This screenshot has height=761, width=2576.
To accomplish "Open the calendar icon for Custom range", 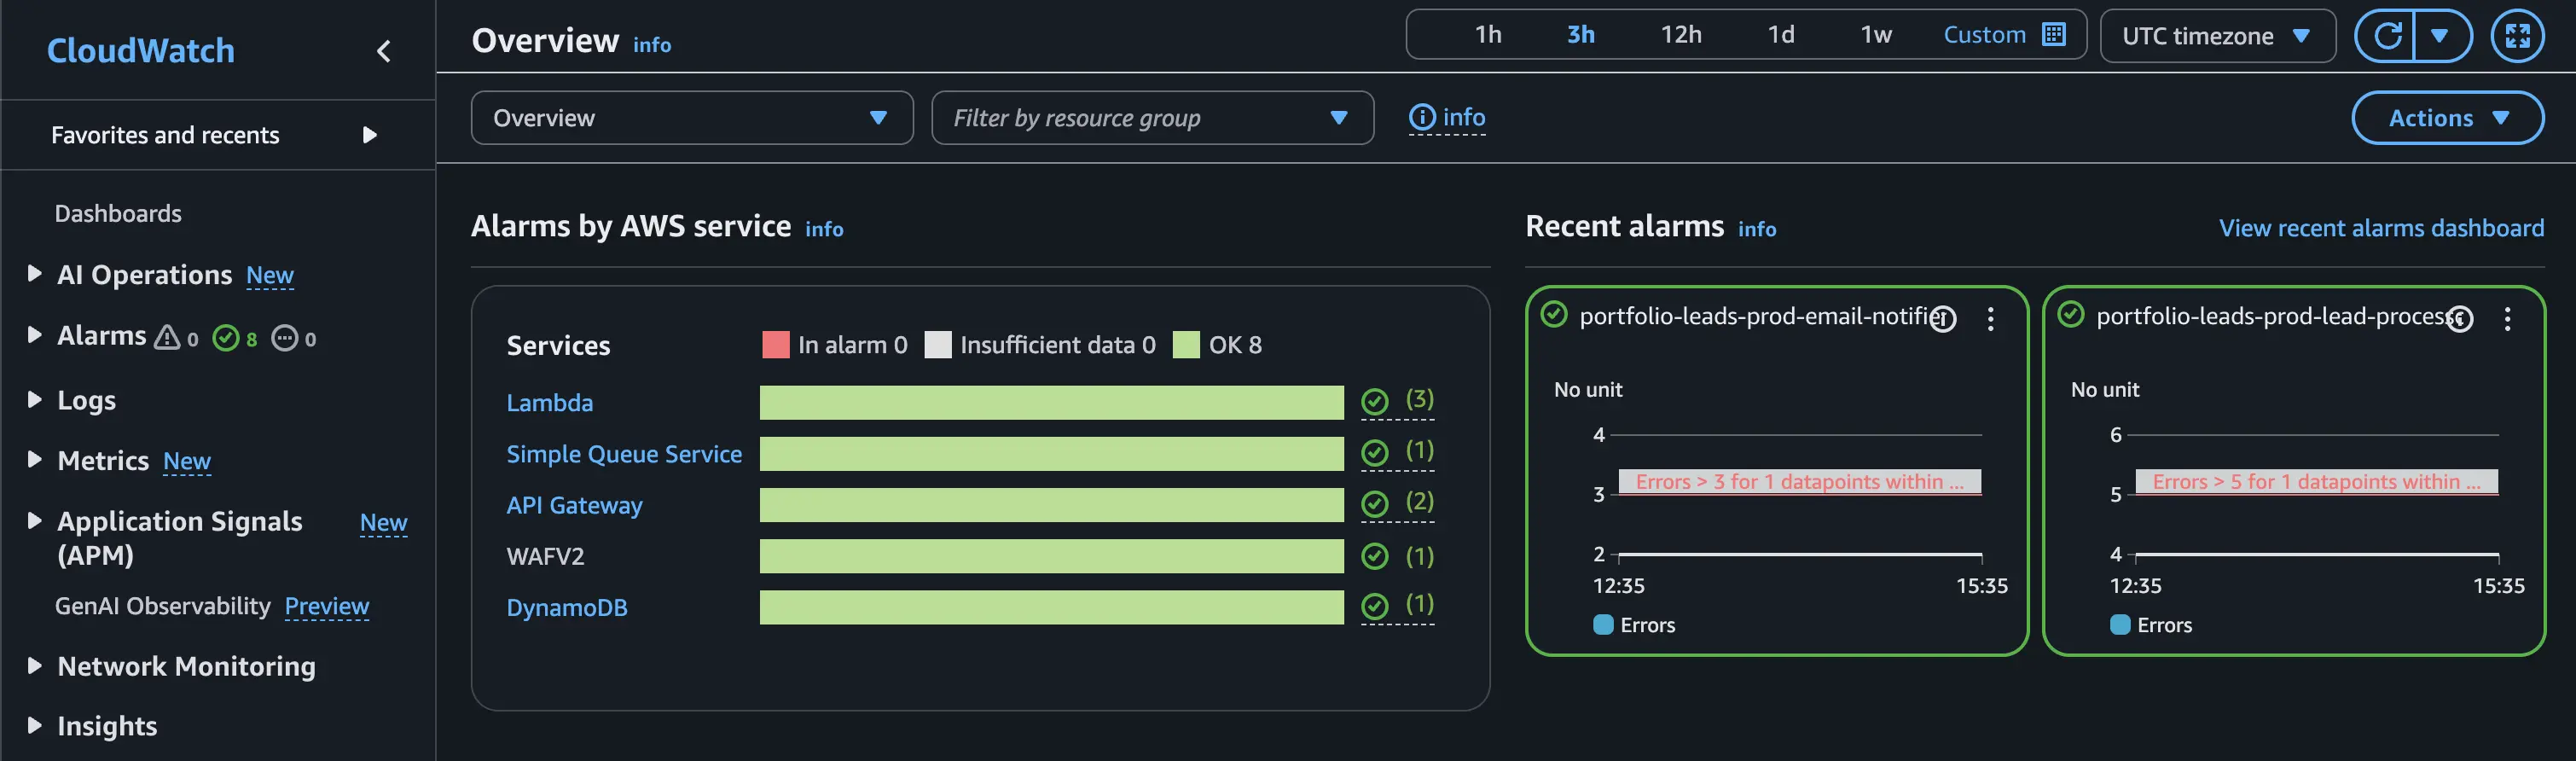I will 2054,35.
